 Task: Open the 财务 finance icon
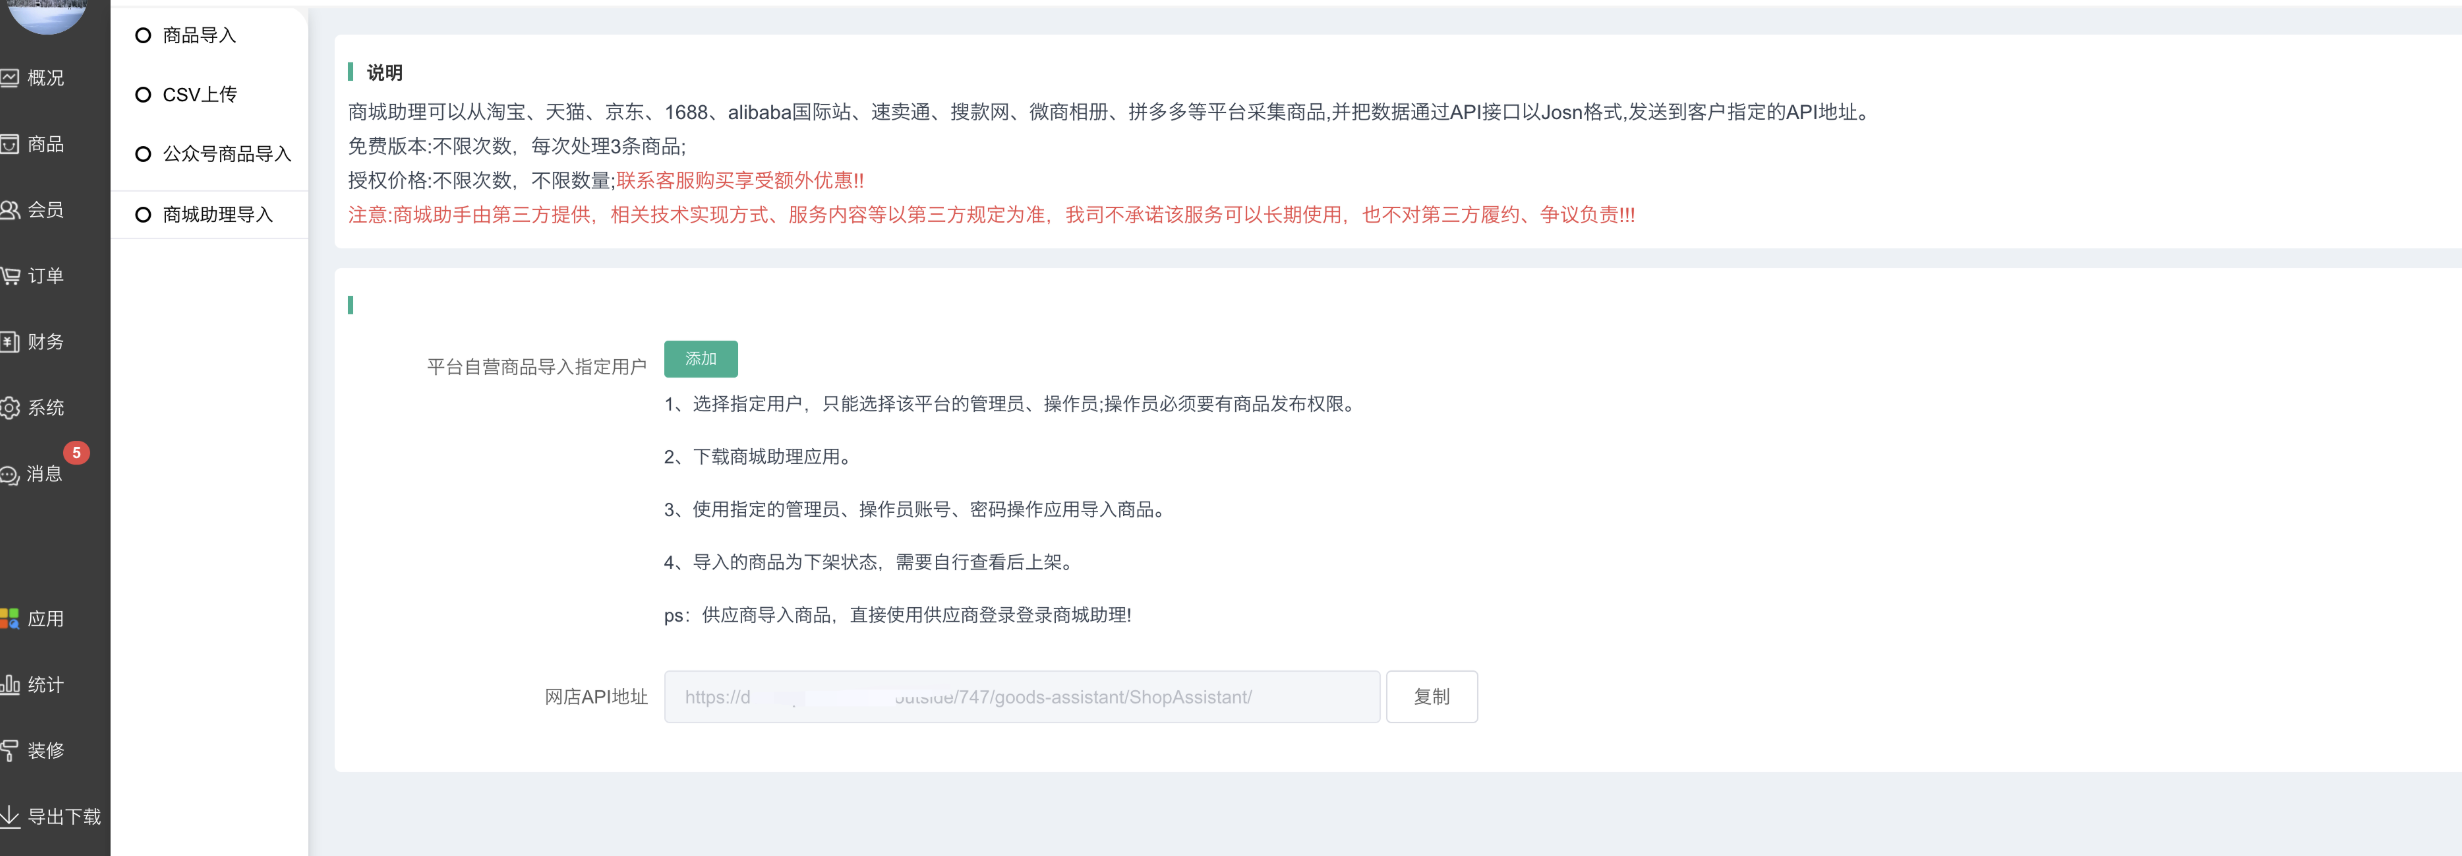[10, 342]
